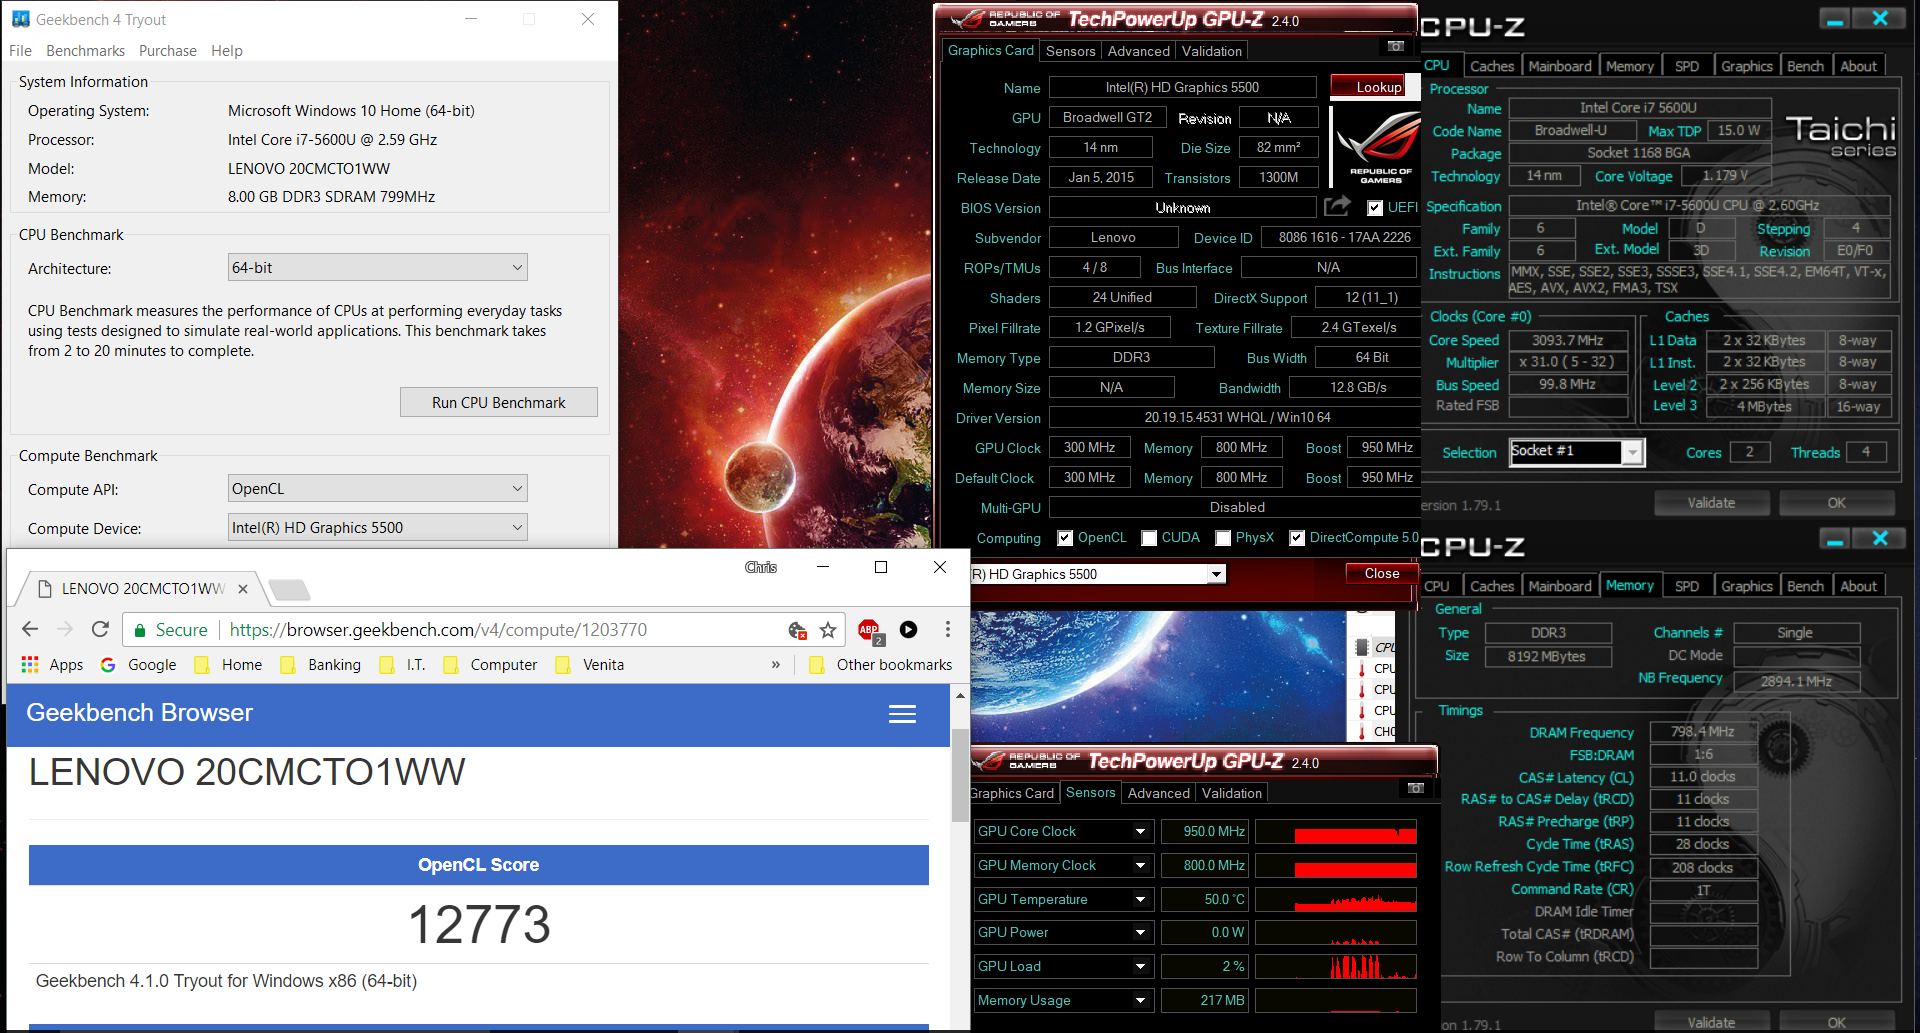Close the LENOVO 20CMCTO1WW browser tab
Screen dimensions: 1920x1033
click(242, 589)
